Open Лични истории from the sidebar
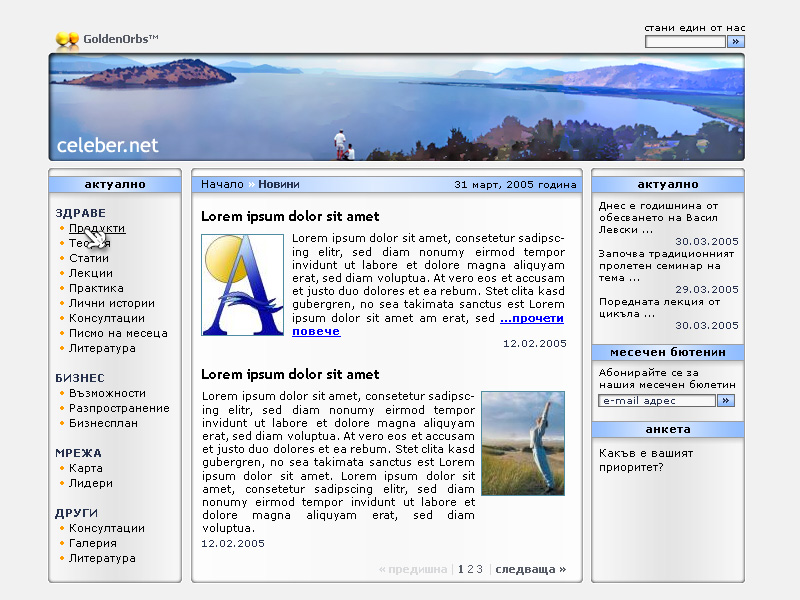The height and width of the screenshot is (600, 800). [111, 303]
